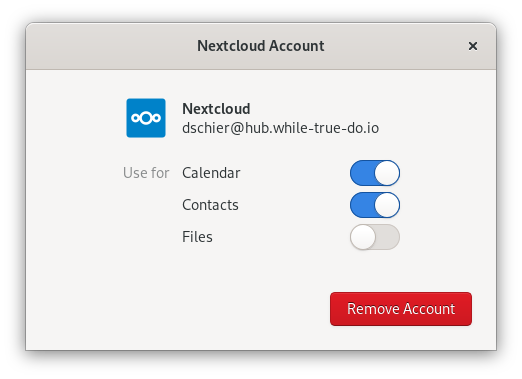This screenshot has height=379, width=522.
Task: Click the Nextcloud Account title text
Action: tap(261, 46)
